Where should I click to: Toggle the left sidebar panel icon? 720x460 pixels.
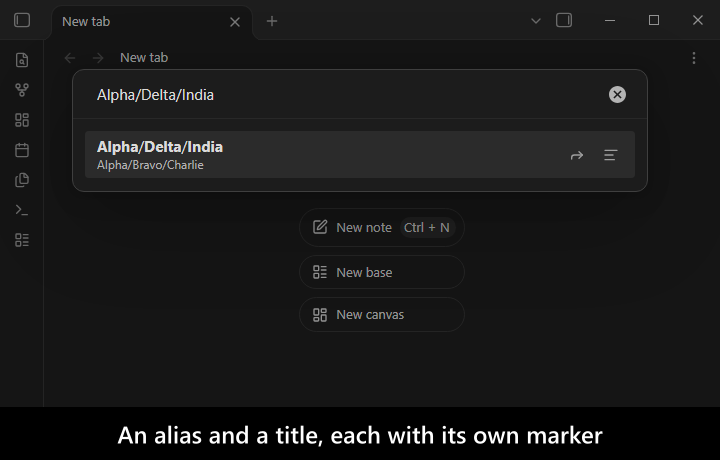point(22,20)
